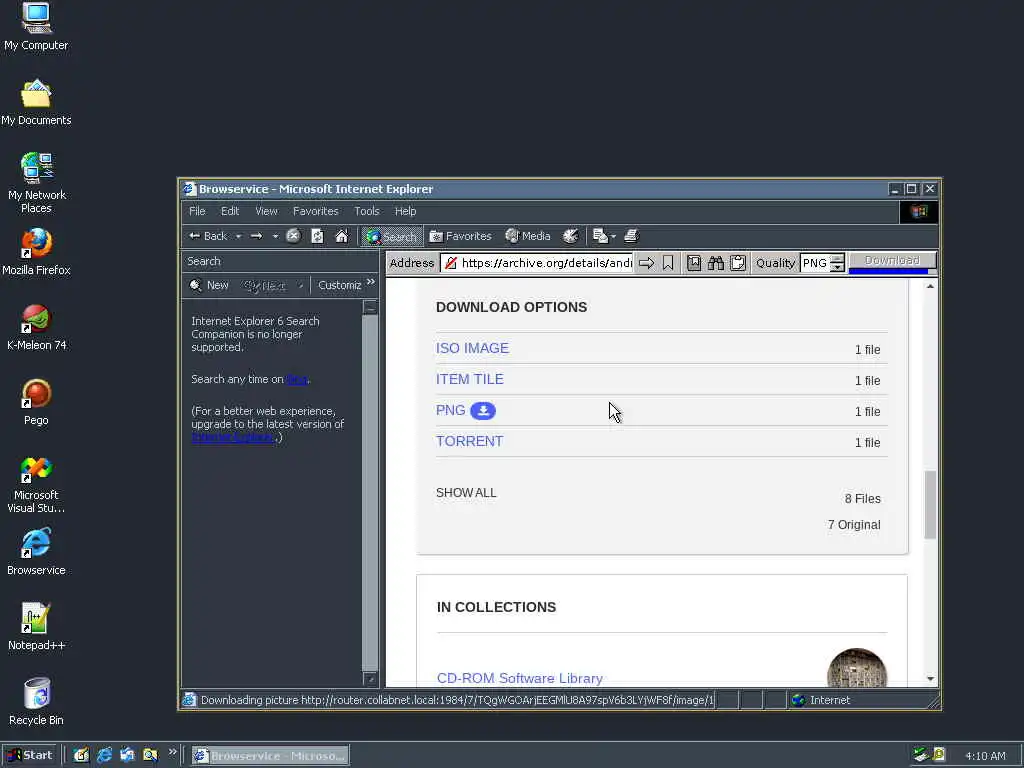This screenshot has height=768, width=1024.
Task: Click the Download button
Action: point(892,260)
